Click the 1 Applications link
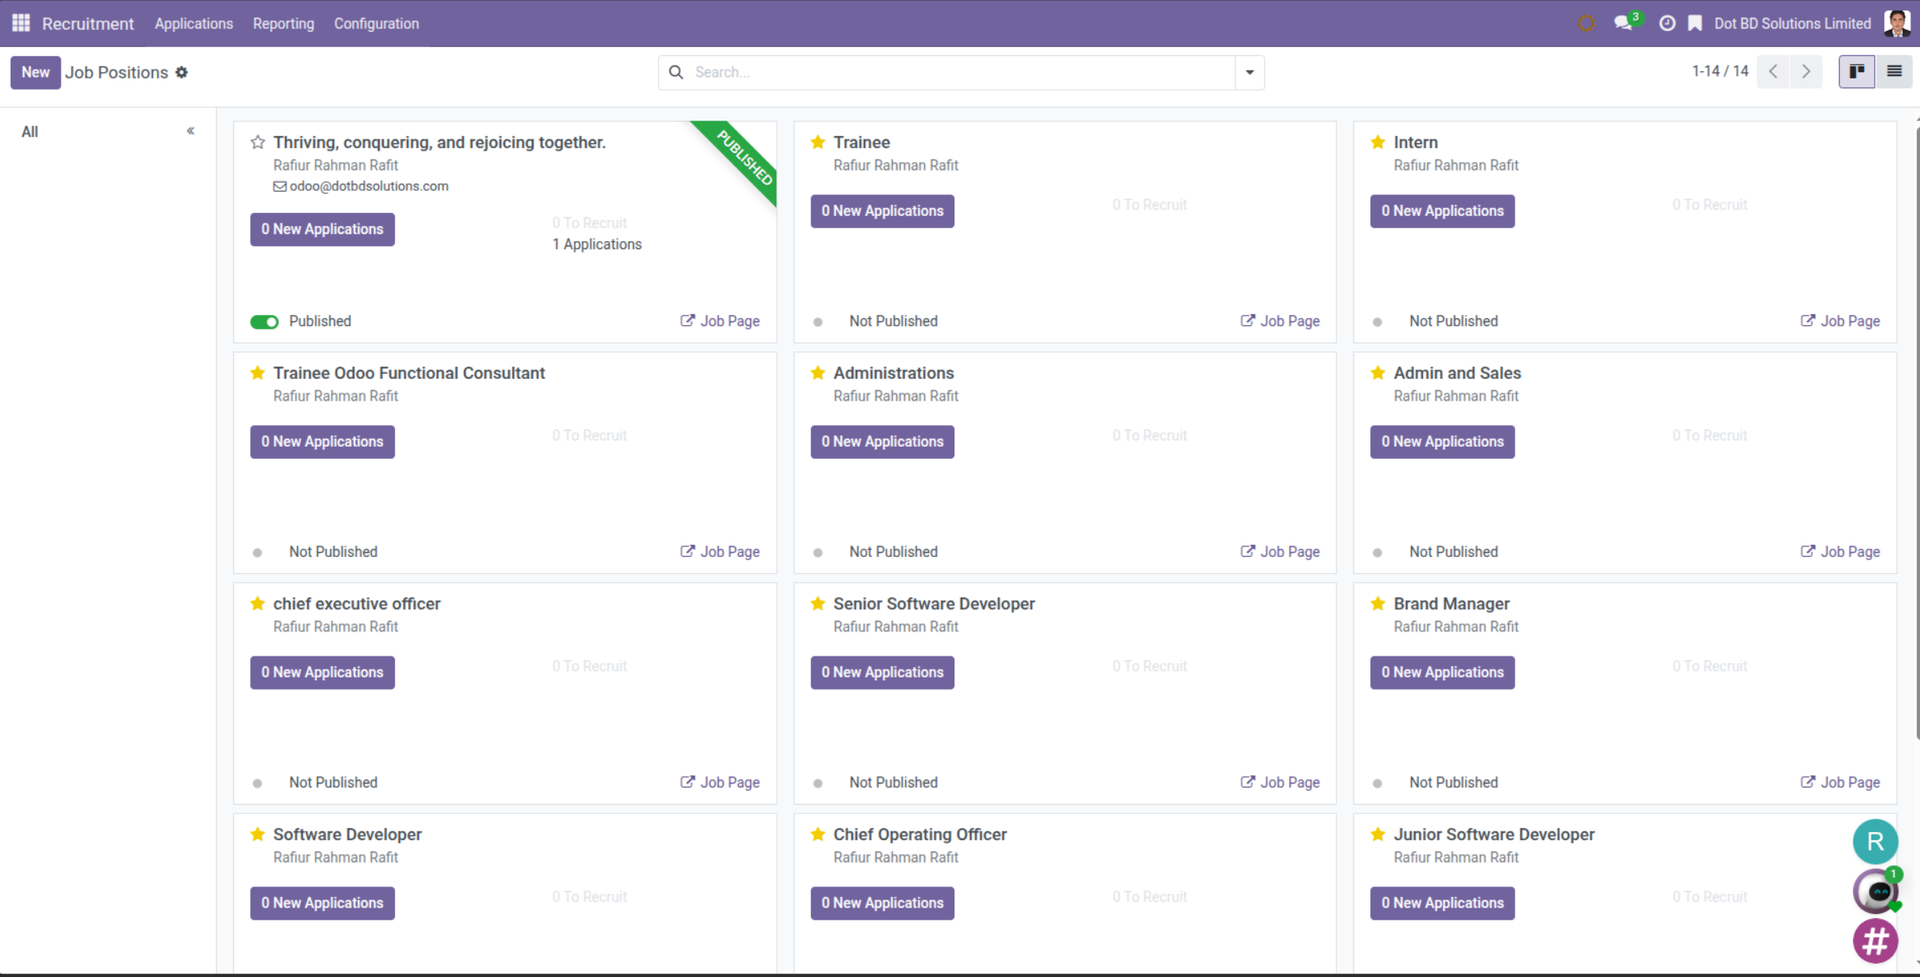The width and height of the screenshot is (1920, 977). [x=597, y=244]
